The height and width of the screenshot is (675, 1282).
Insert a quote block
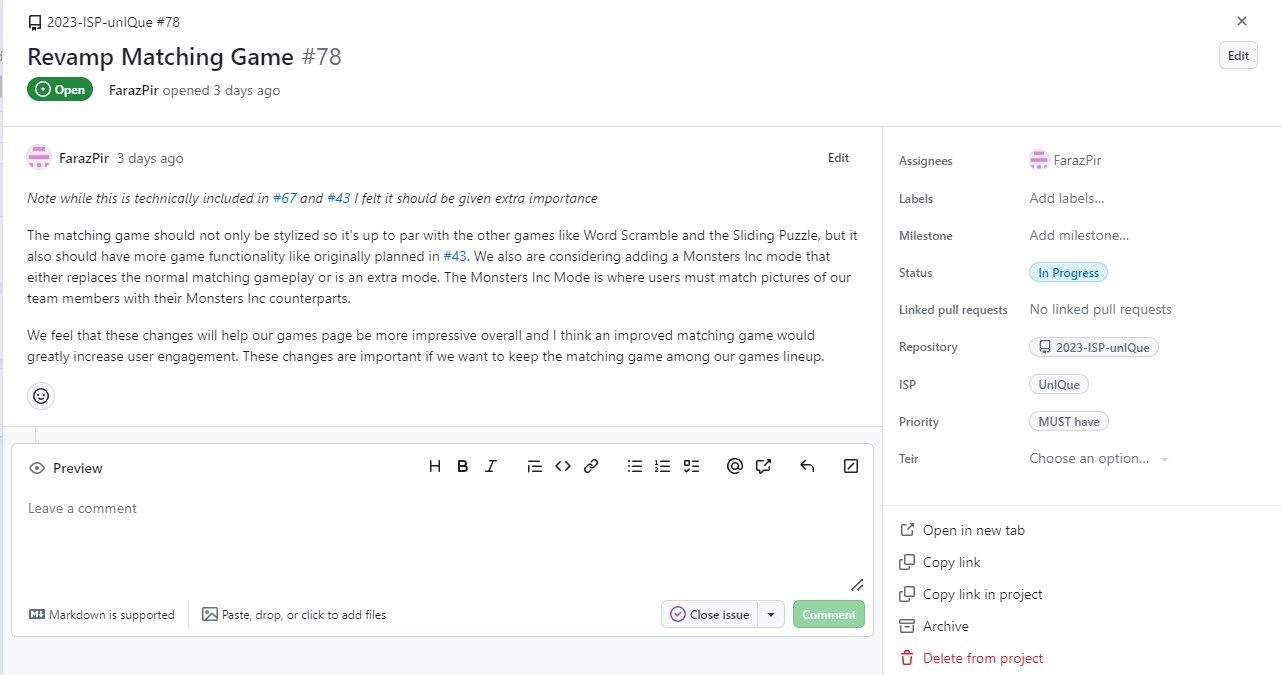click(x=534, y=465)
